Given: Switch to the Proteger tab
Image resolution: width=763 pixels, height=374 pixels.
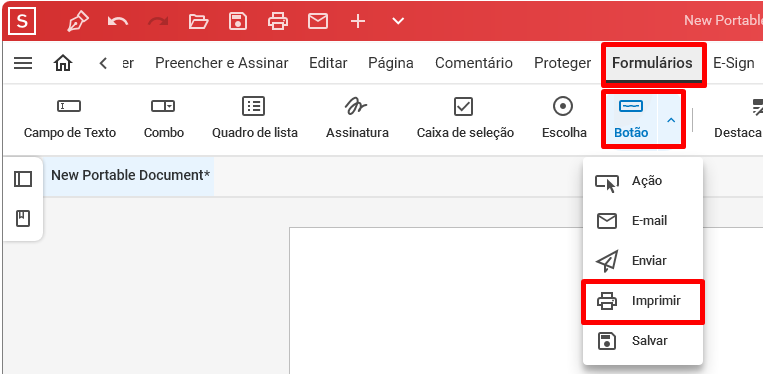Looking at the screenshot, I should [563, 63].
